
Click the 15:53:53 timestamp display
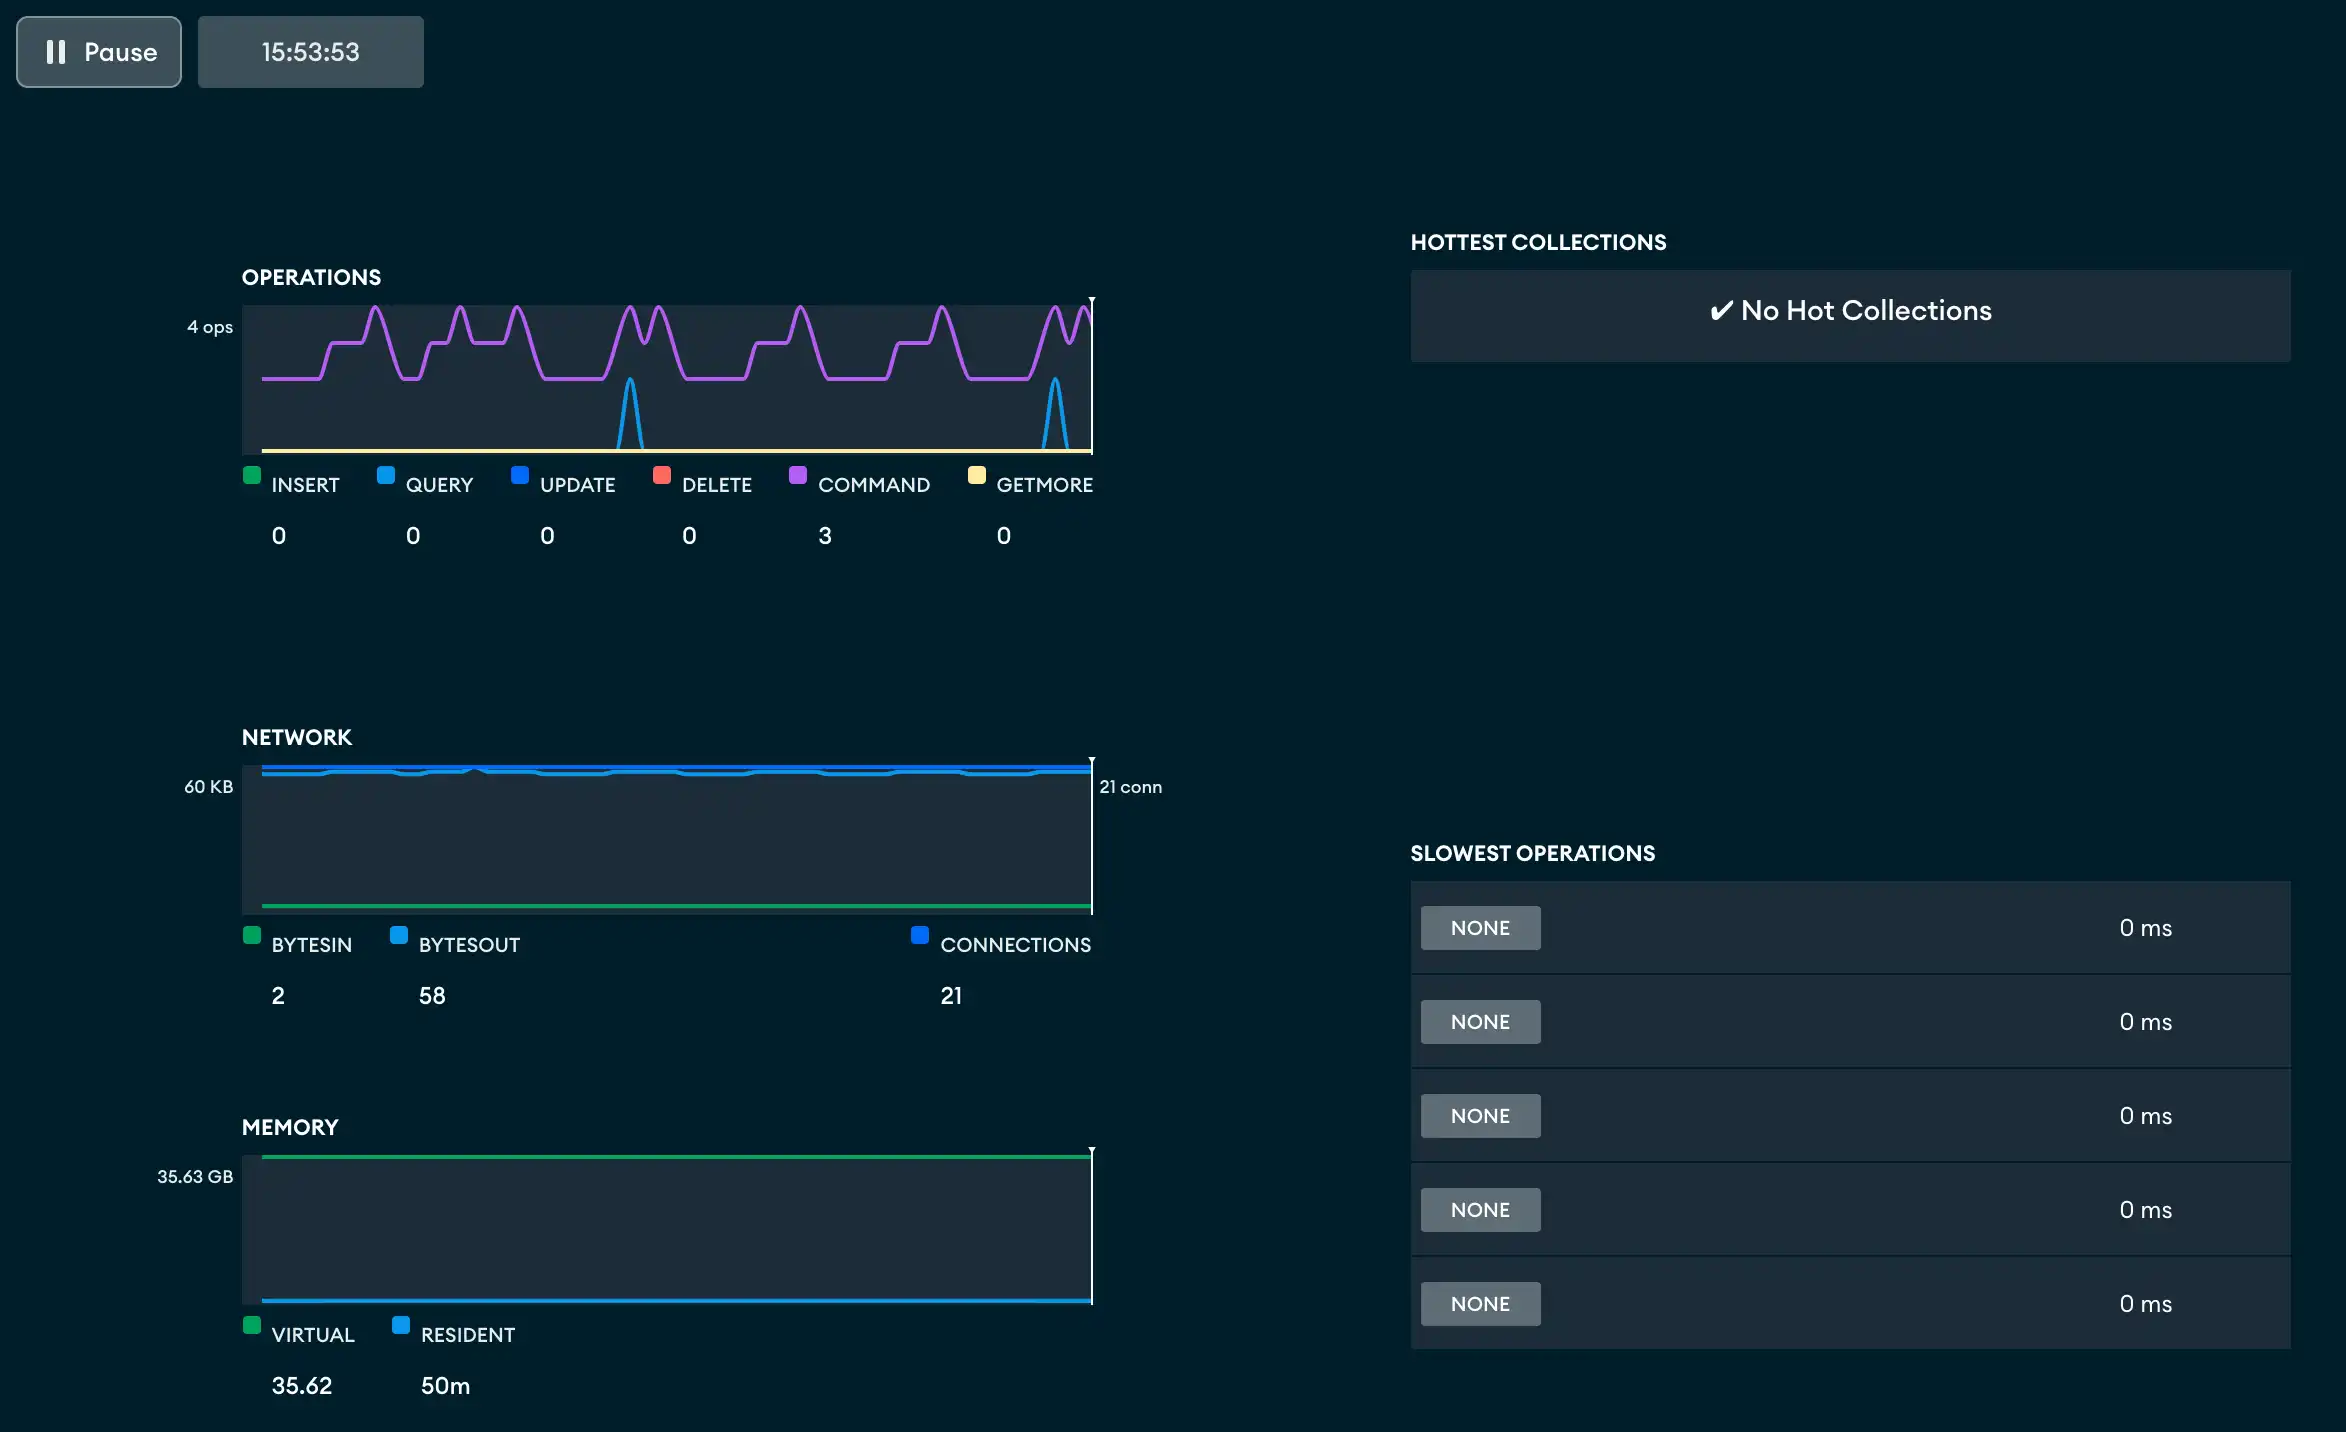[310, 52]
